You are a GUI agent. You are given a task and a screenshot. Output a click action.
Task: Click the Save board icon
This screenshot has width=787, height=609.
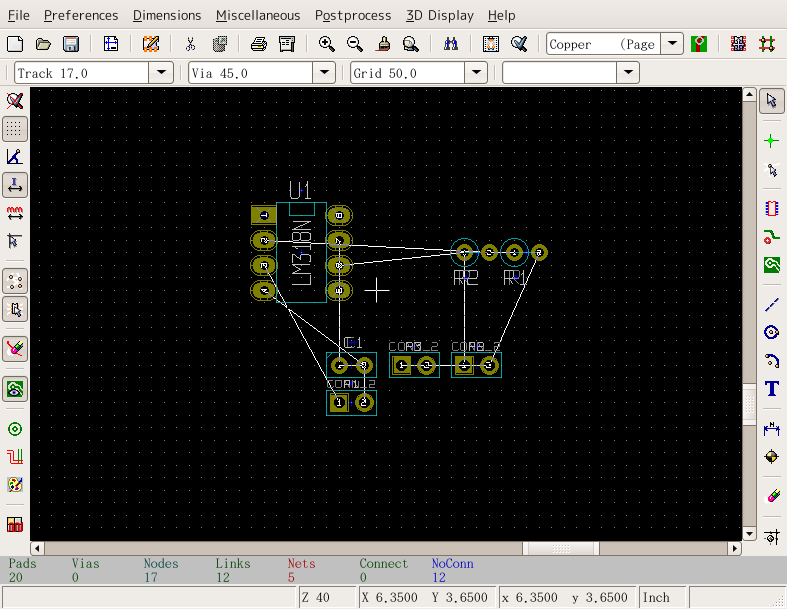click(71, 44)
